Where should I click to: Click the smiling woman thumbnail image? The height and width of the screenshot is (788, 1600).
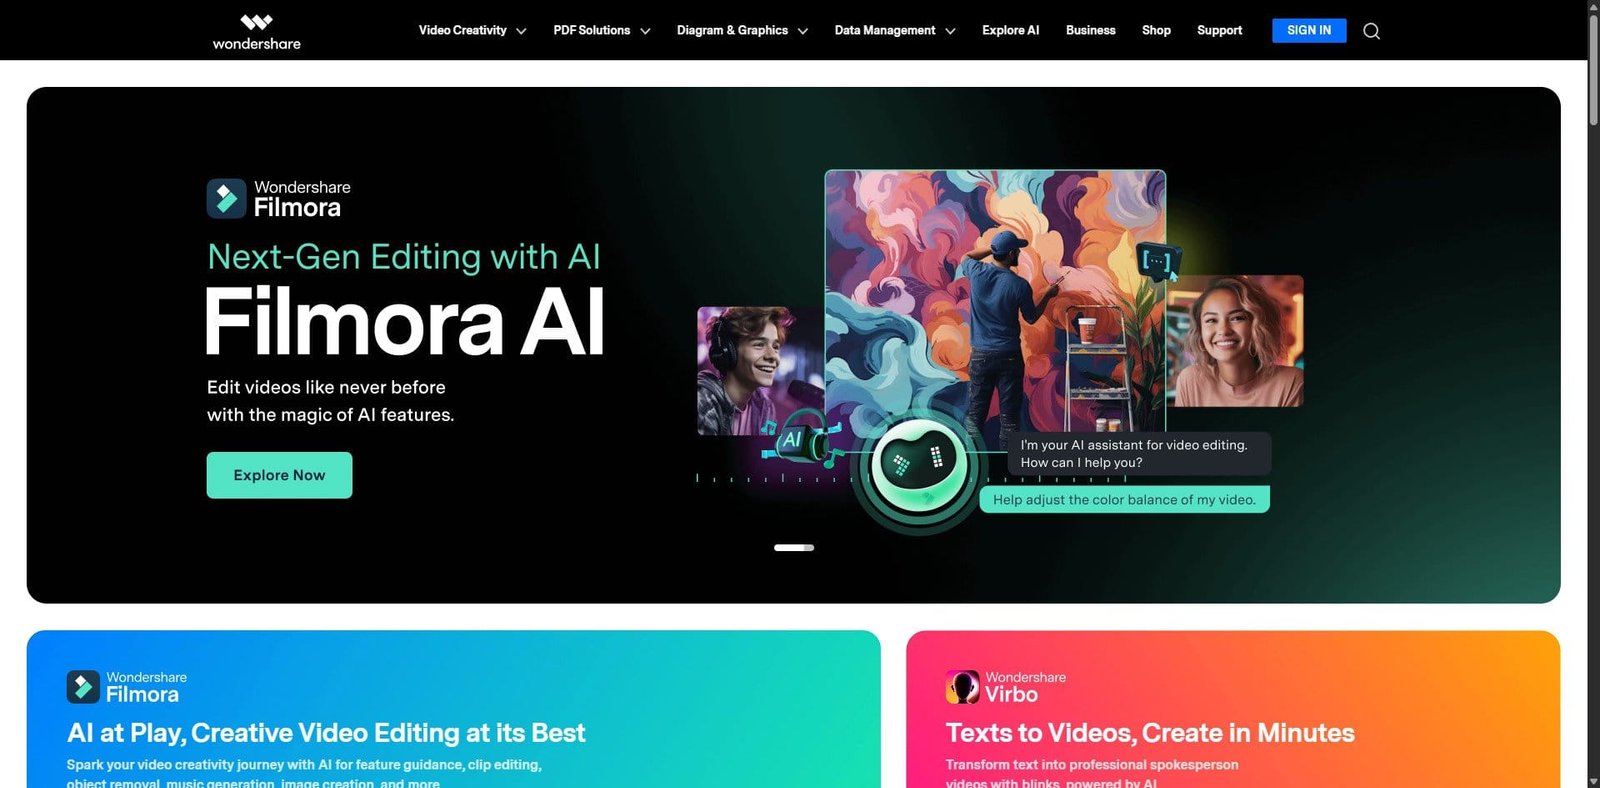1235,341
